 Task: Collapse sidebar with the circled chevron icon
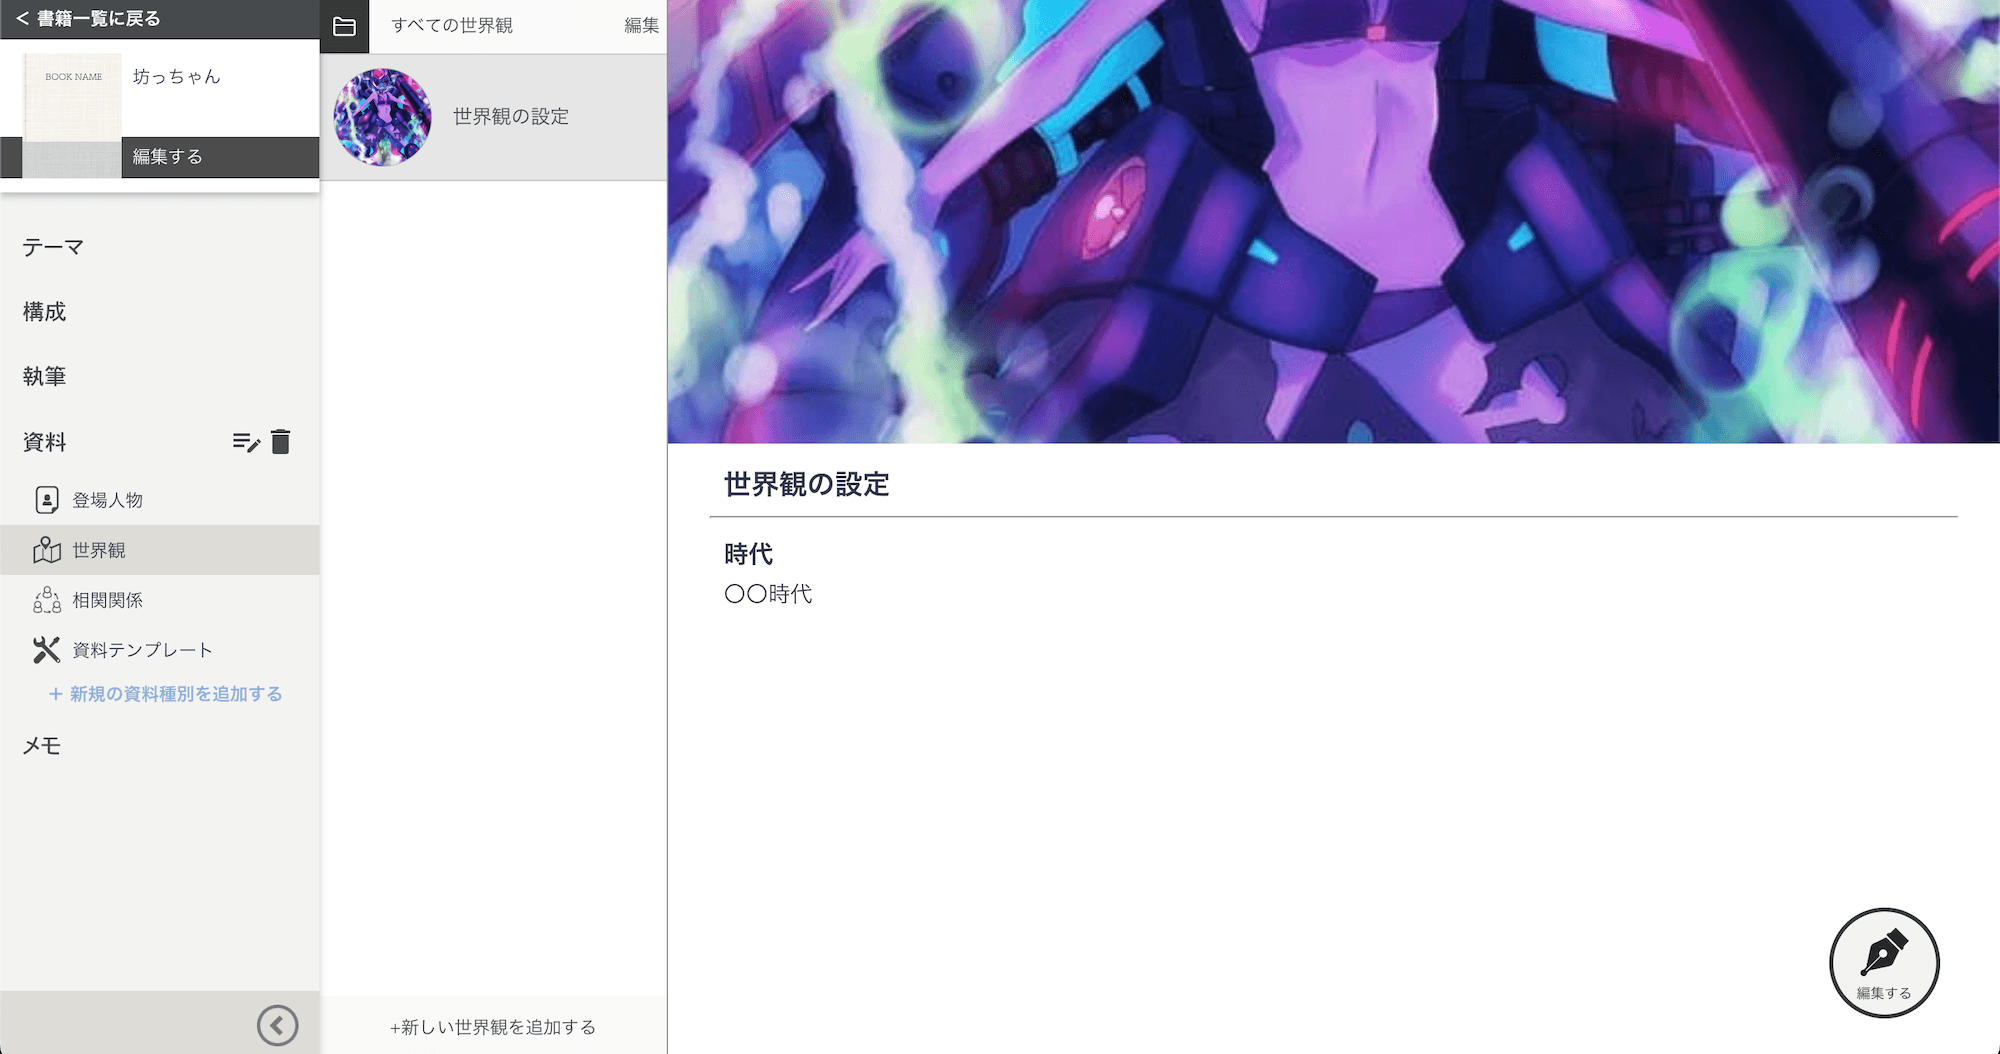tap(278, 1025)
